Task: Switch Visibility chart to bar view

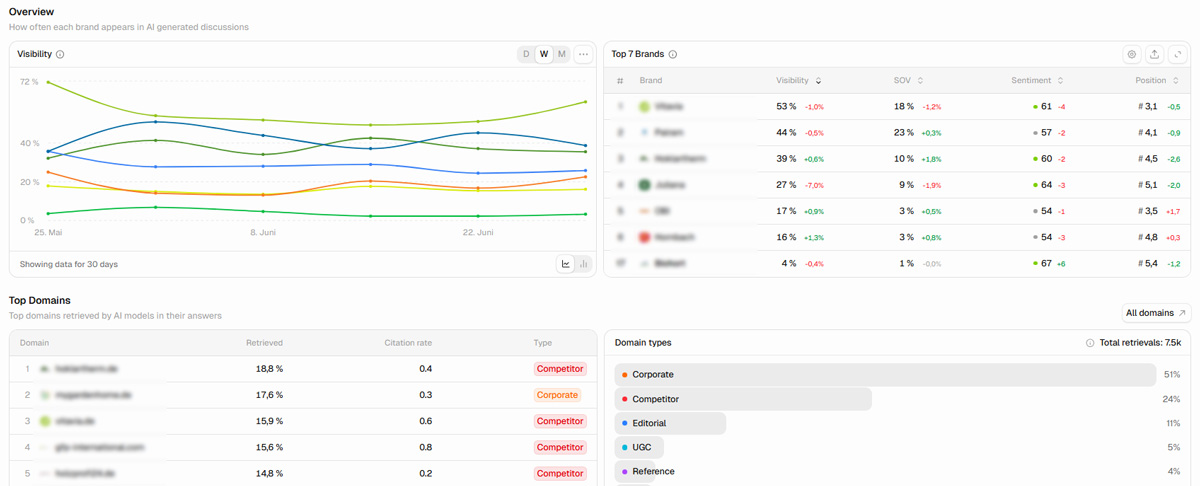Action: pos(583,264)
